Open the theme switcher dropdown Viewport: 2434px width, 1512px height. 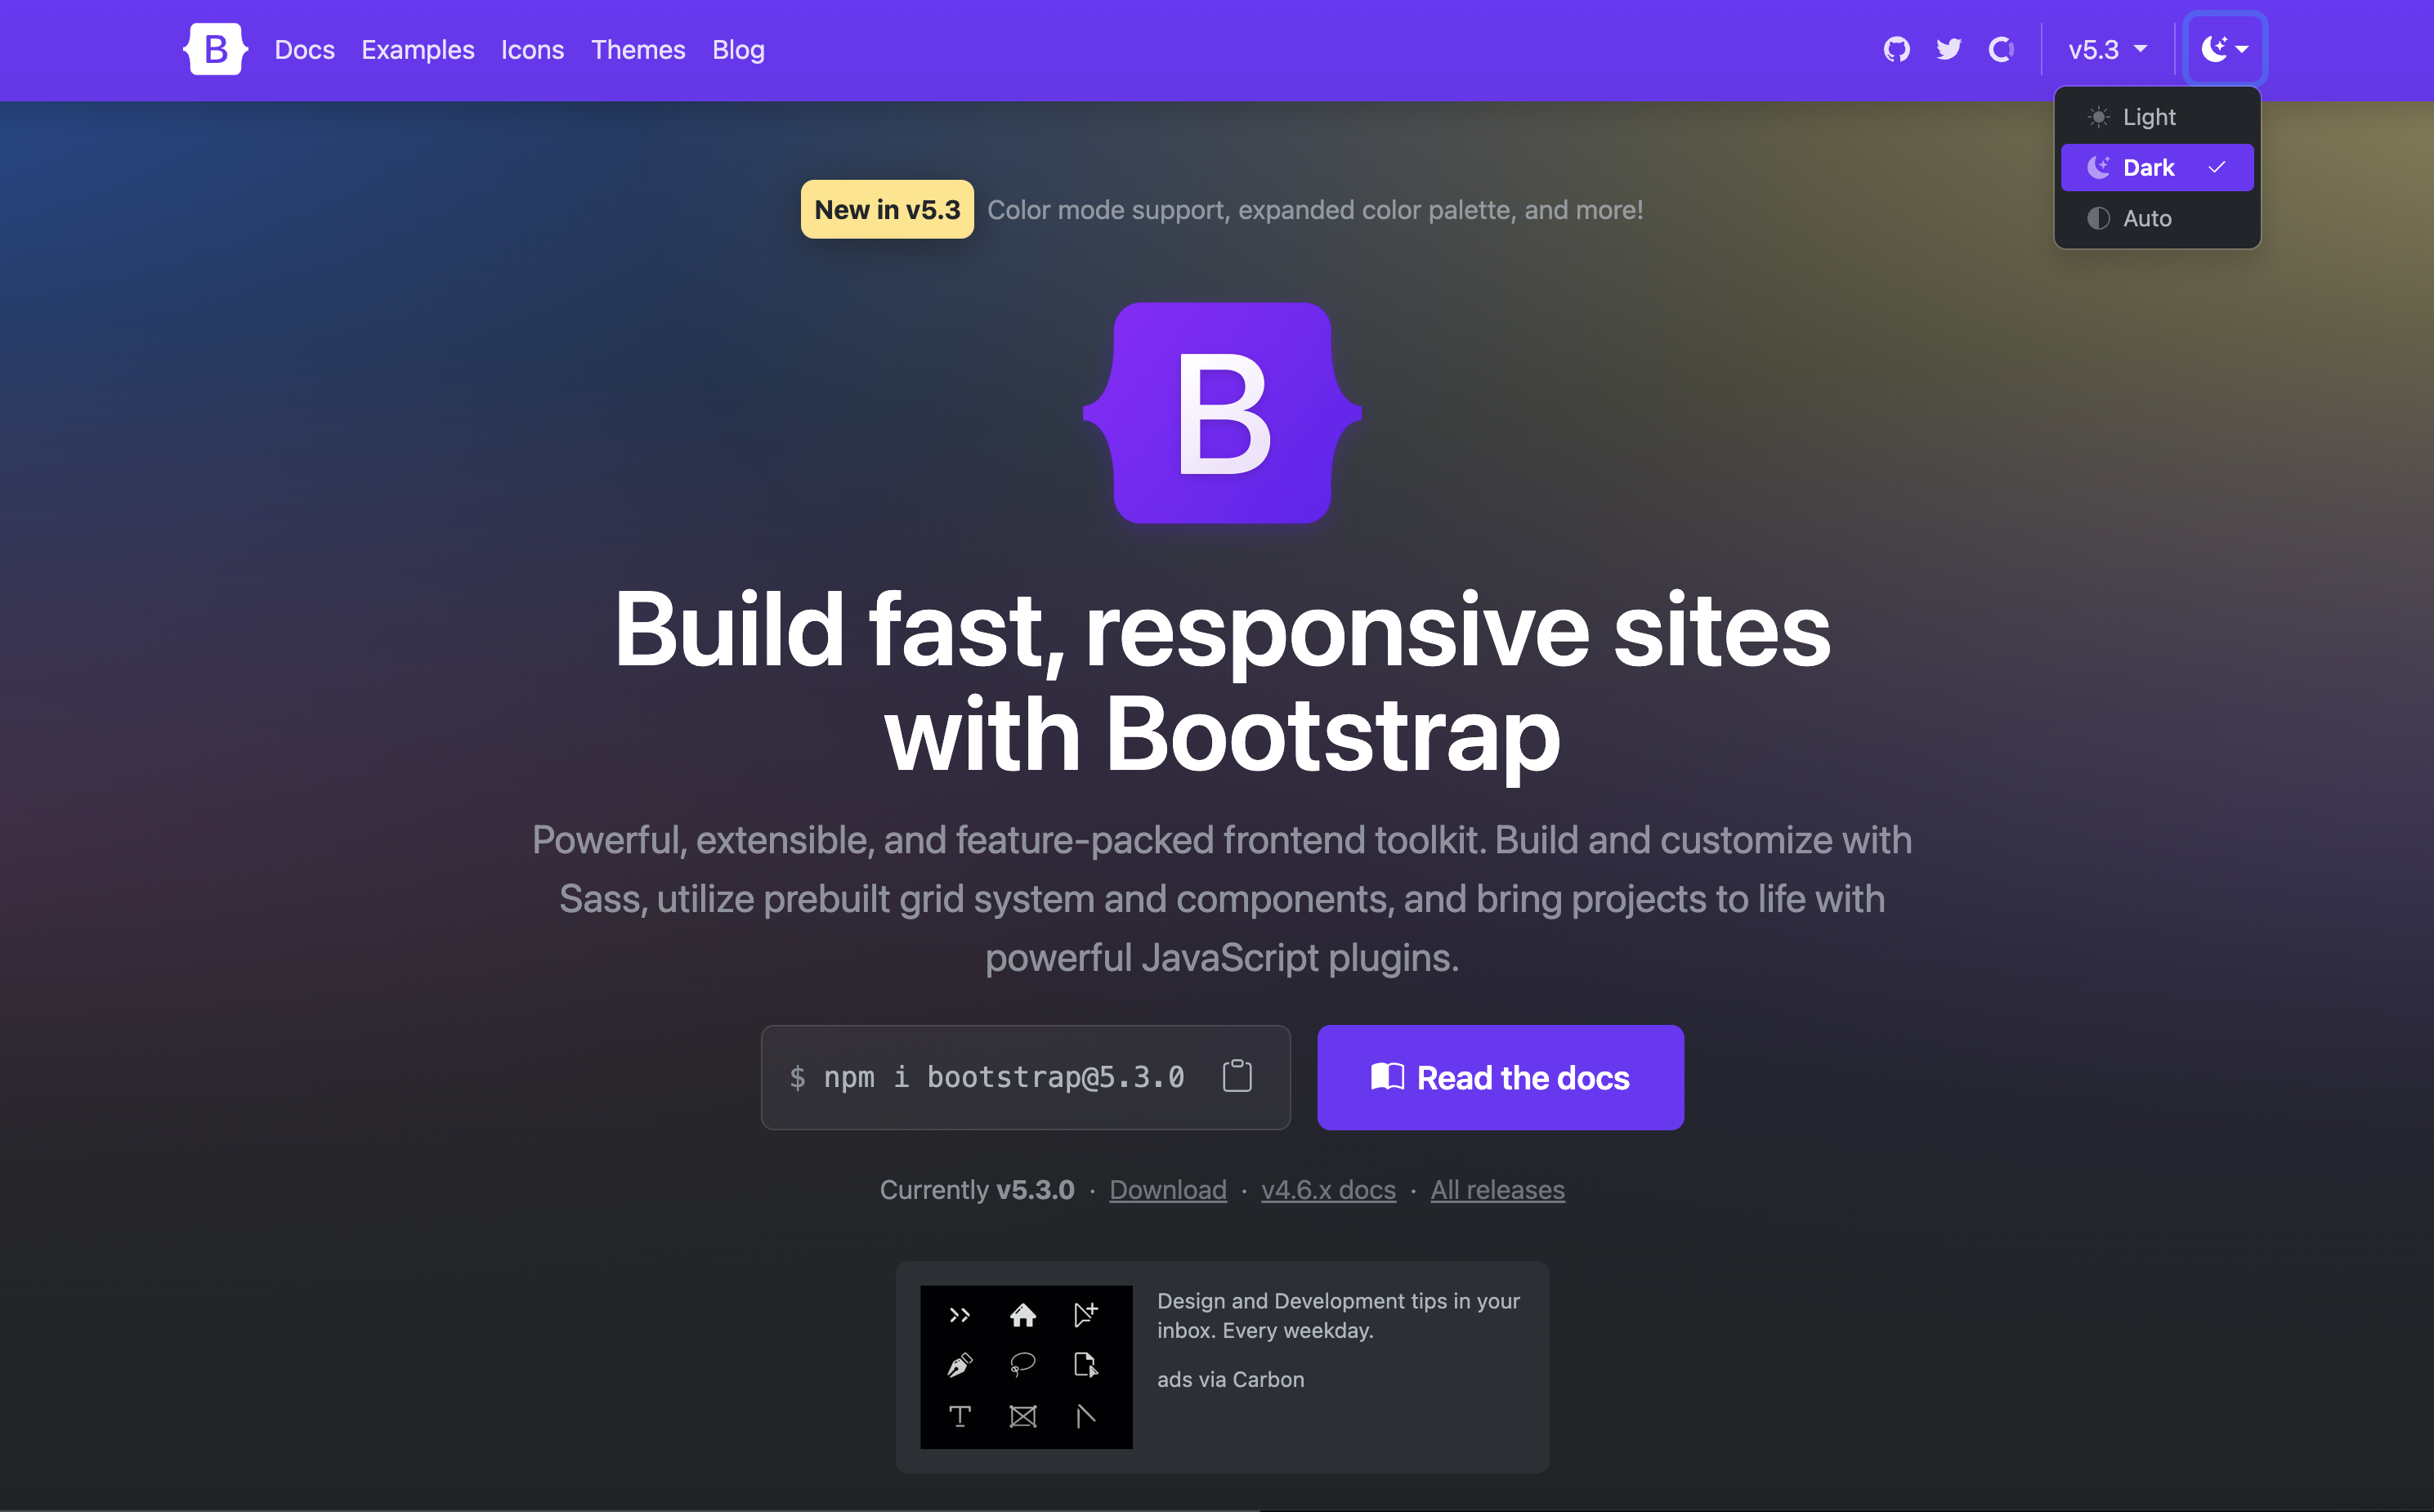point(2225,48)
